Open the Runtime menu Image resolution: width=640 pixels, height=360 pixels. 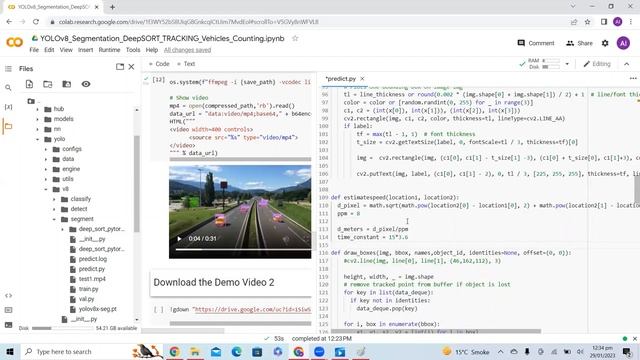tap(109, 50)
